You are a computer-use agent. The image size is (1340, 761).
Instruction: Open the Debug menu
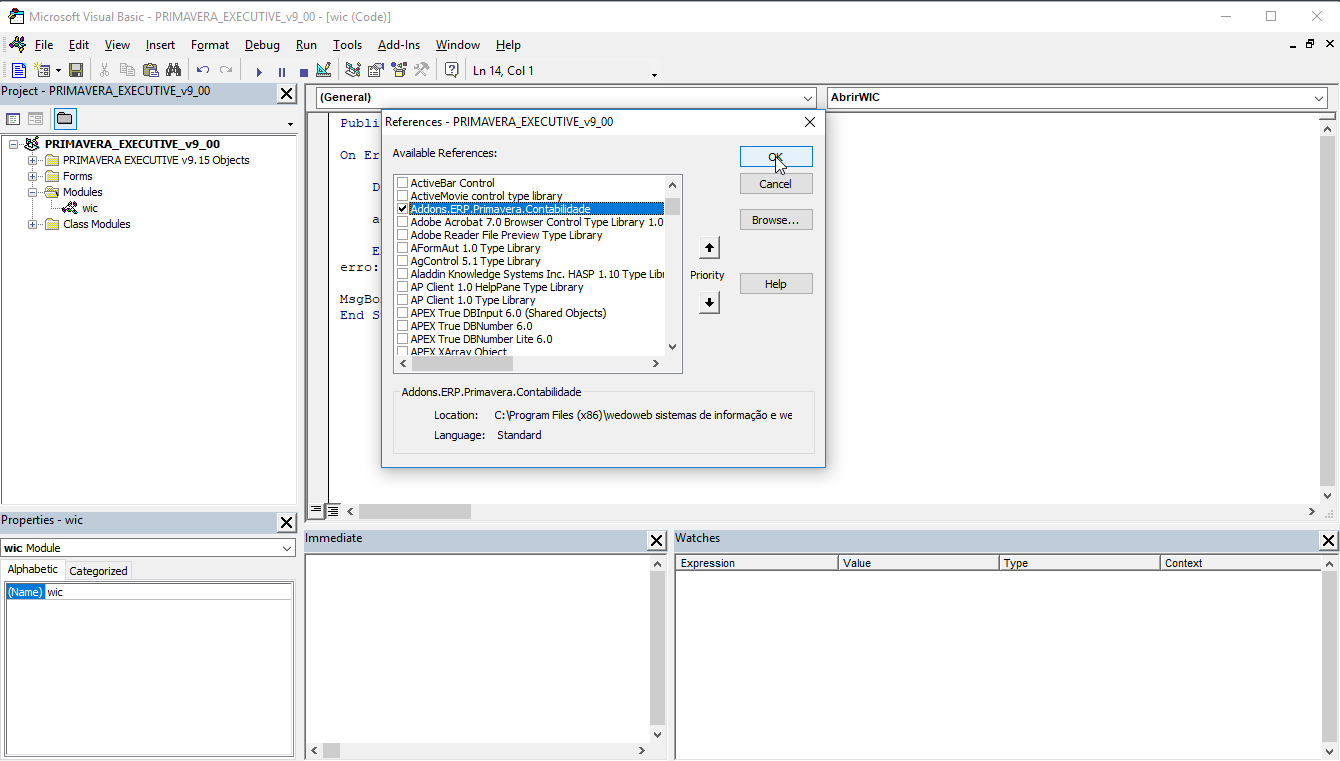262,45
